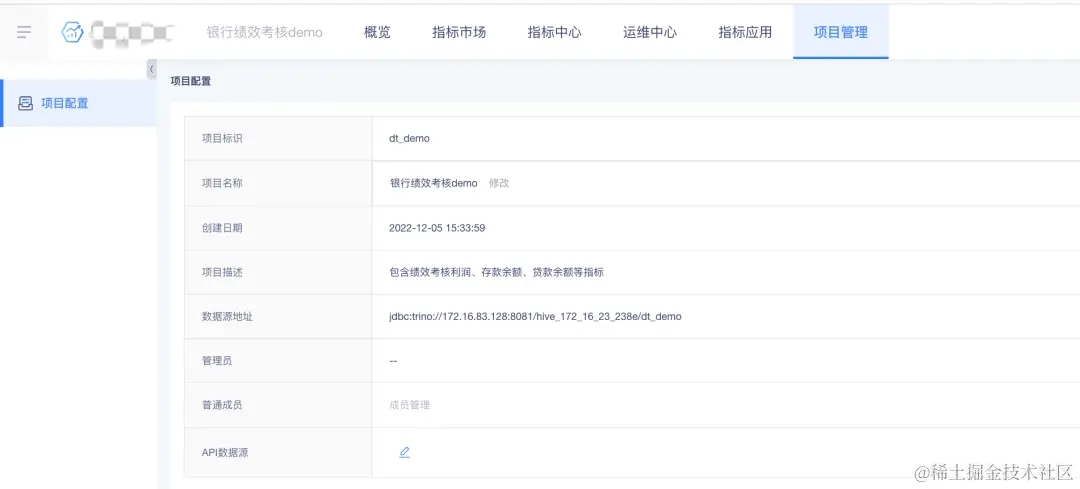Click the -- placeholder in the 管理员 row
The image size is (1080, 489).
coord(393,361)
